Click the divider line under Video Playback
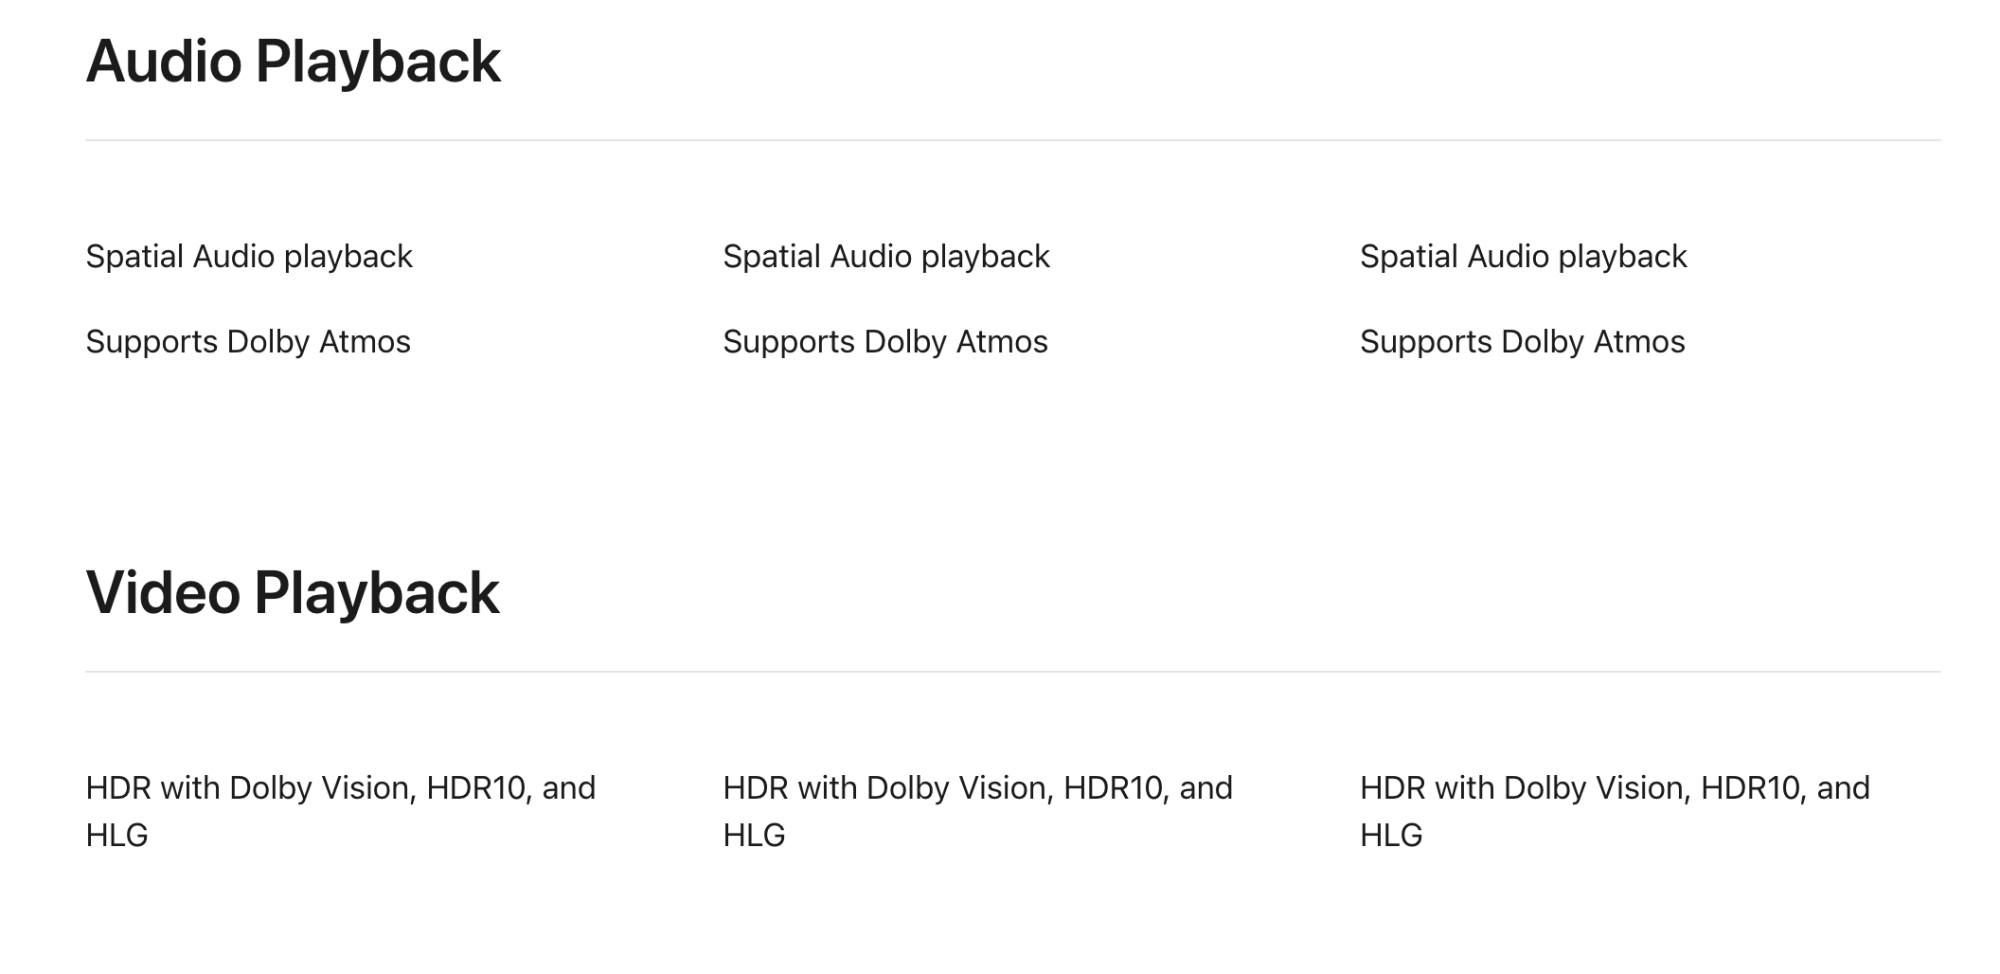The width and height of the screenshot is (2000, 974). click(1013, 672)
